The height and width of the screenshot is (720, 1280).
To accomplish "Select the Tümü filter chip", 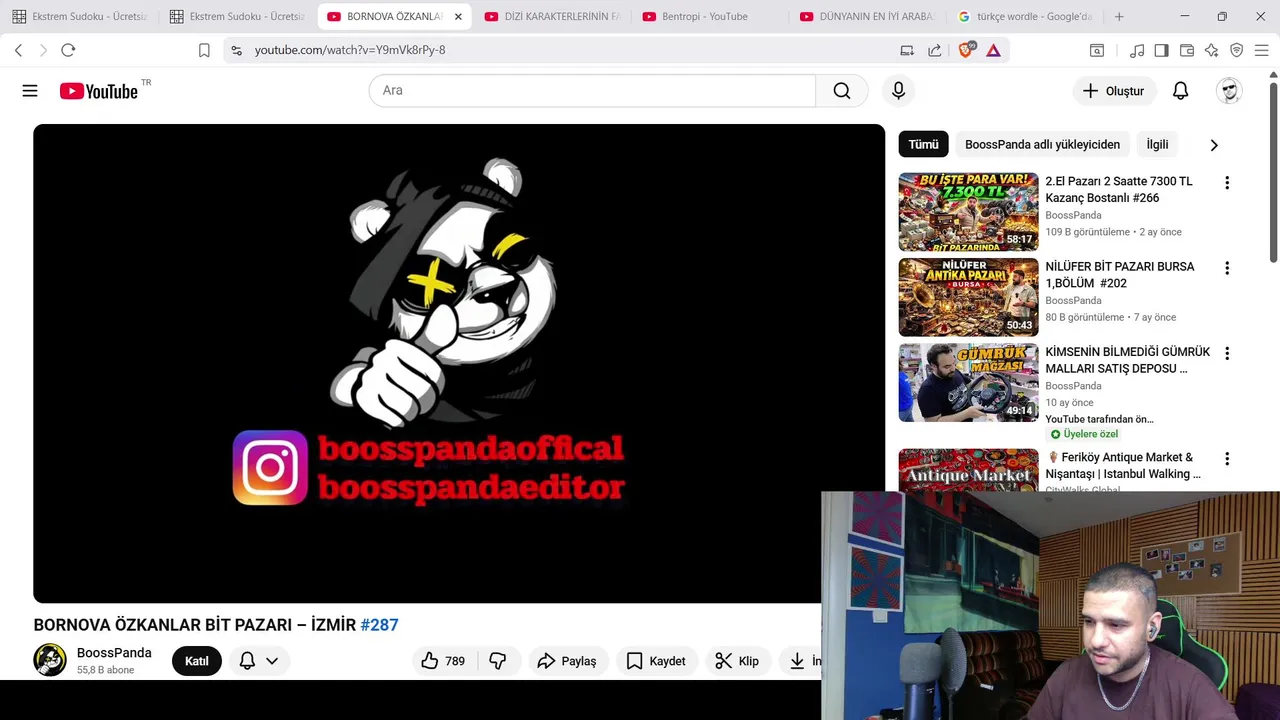I will 923,145.
